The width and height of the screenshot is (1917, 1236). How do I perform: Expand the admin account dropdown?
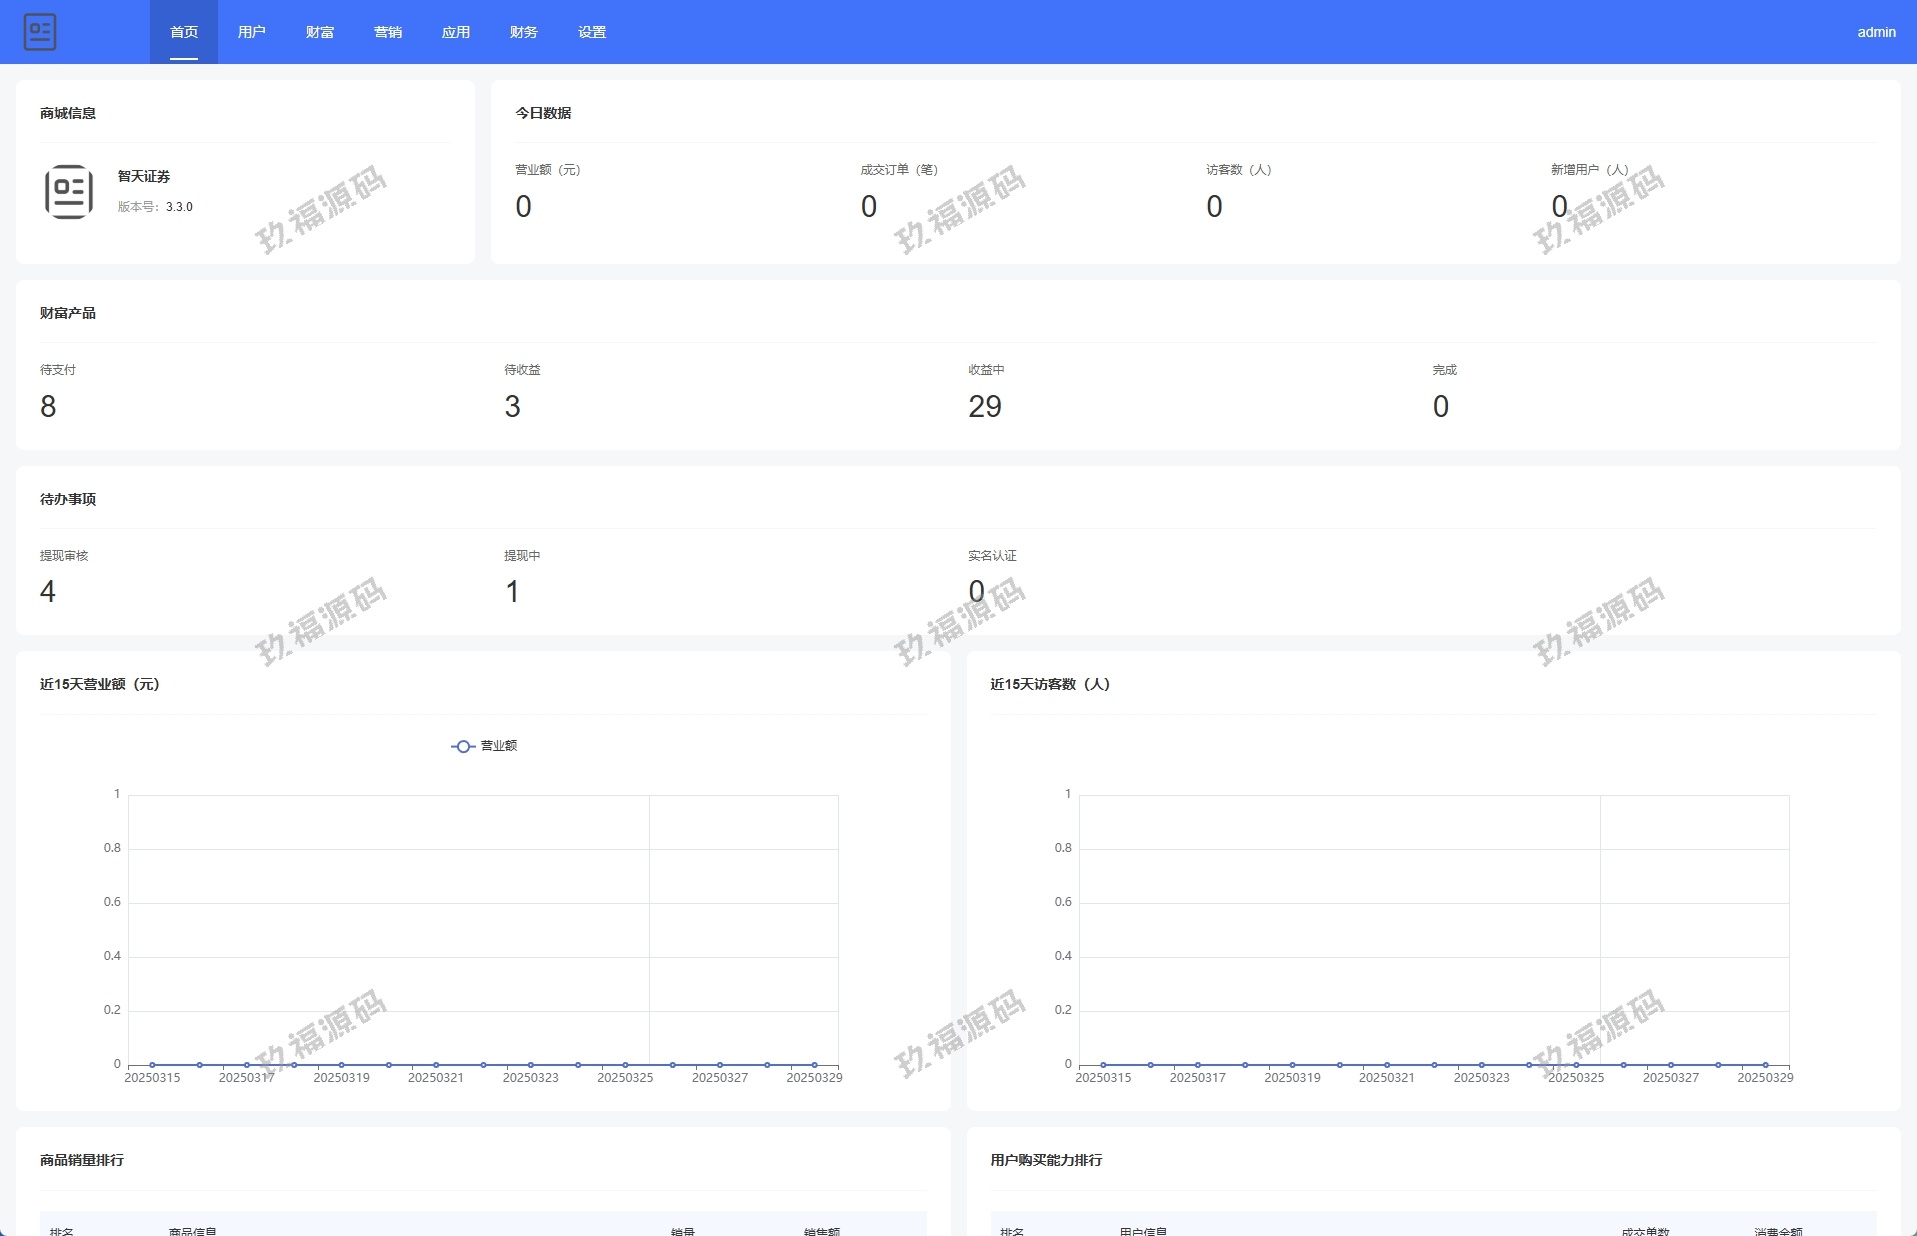[x=1876, y=32]
